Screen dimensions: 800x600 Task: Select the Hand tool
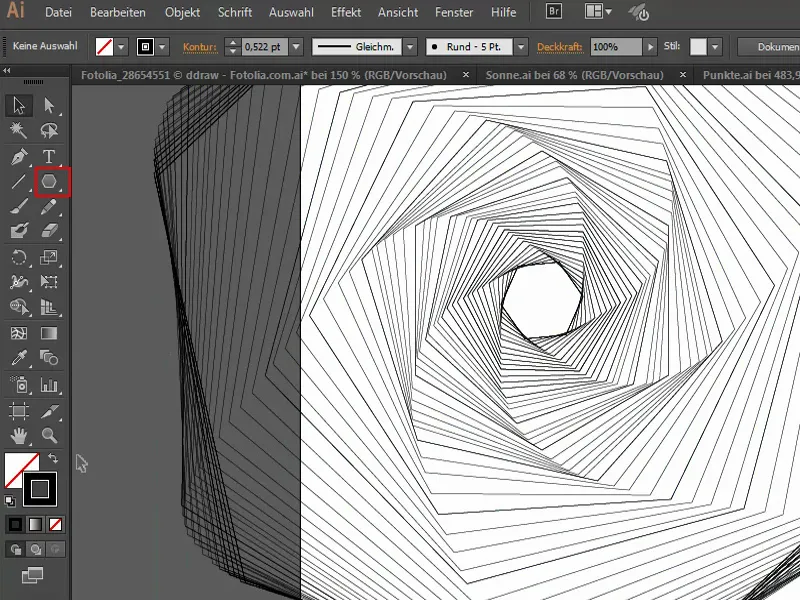(x=19, y=437)
